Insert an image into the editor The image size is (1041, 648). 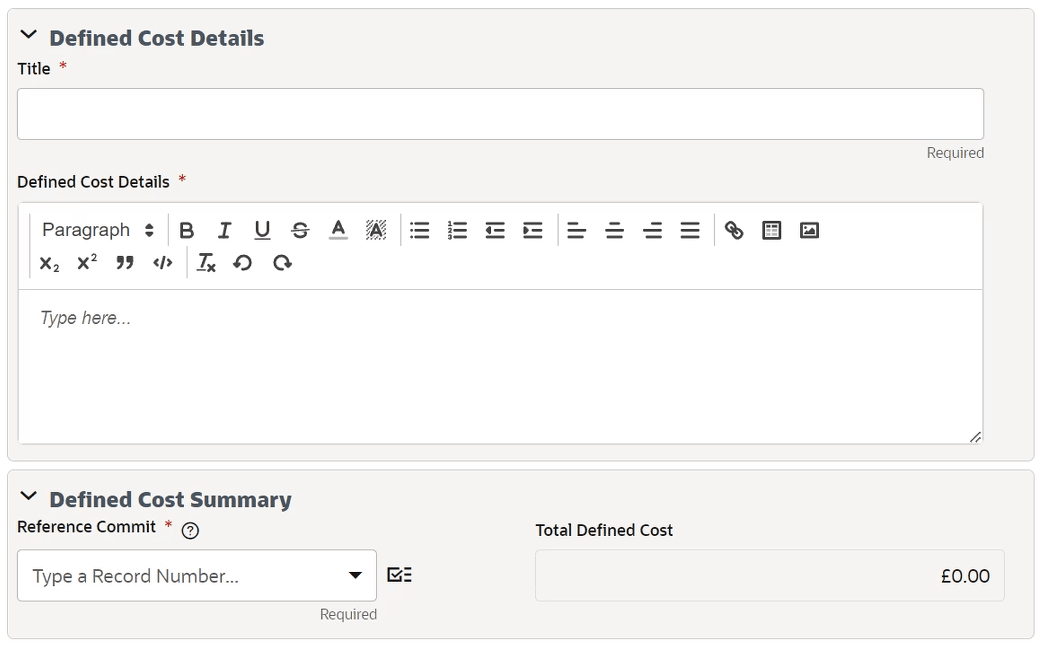[x=809, y=230]
